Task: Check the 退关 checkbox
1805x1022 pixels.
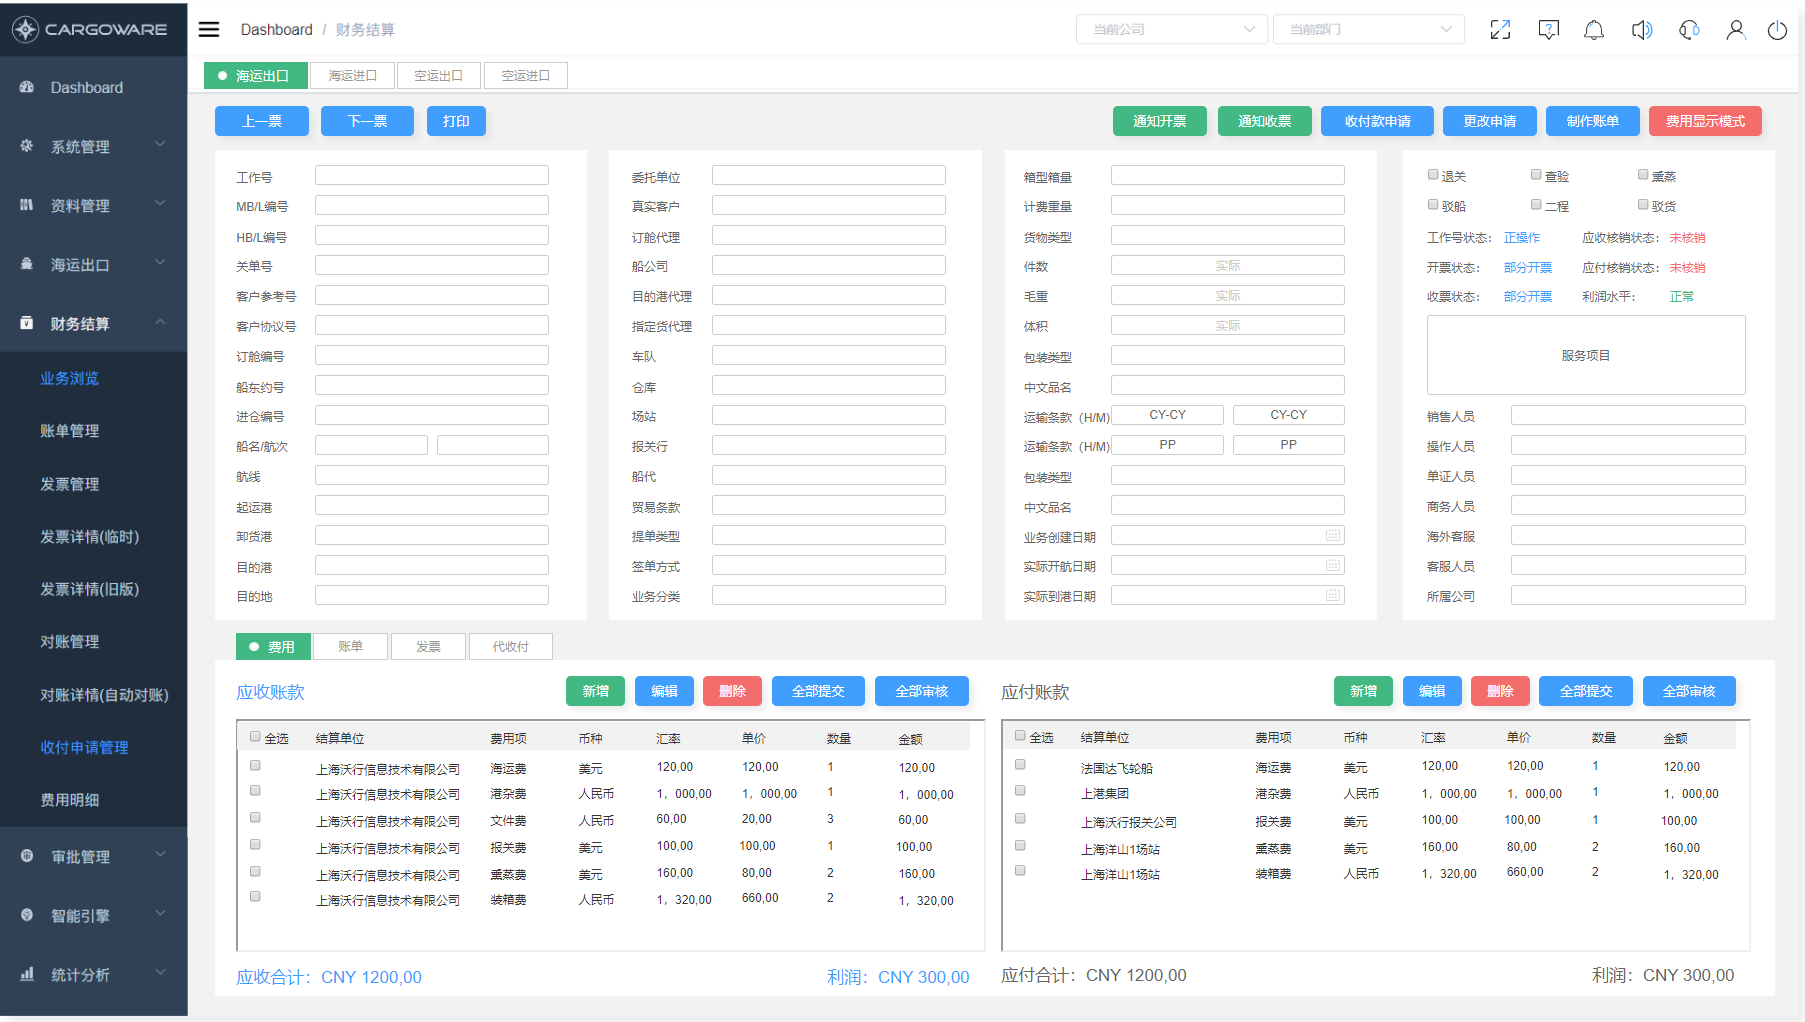Action: click(x=1433, y=175)
